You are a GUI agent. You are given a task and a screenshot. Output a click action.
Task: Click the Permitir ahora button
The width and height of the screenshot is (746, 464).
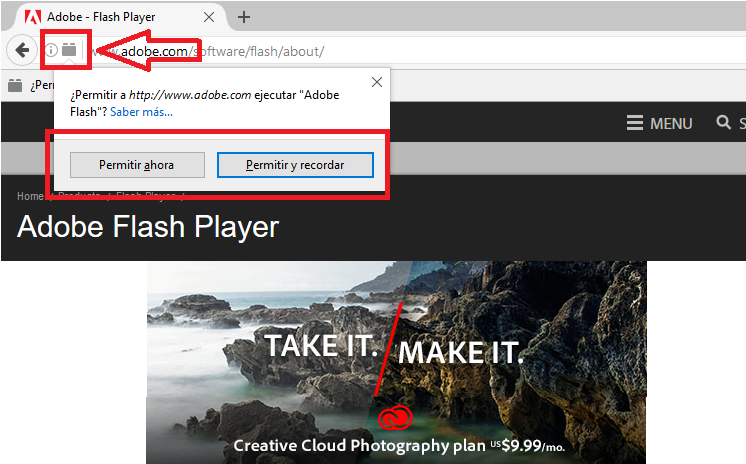tap(137, 165)
